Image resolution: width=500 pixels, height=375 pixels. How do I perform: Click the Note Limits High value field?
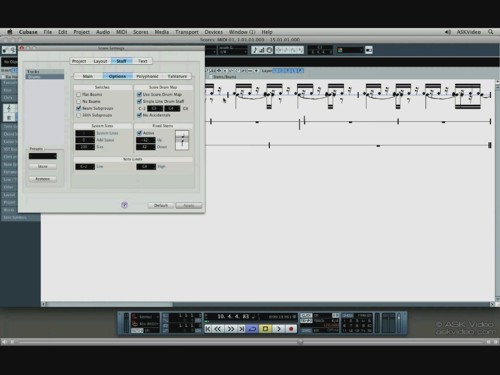tap(146, 167)
